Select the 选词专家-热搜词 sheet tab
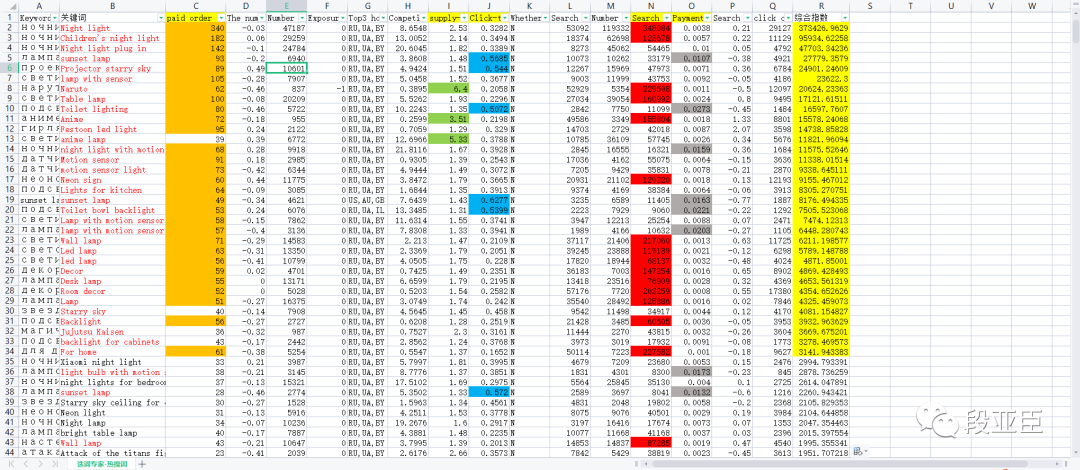Image resolution: width=1080 pixels, height=470 pixels. [101, 464]
